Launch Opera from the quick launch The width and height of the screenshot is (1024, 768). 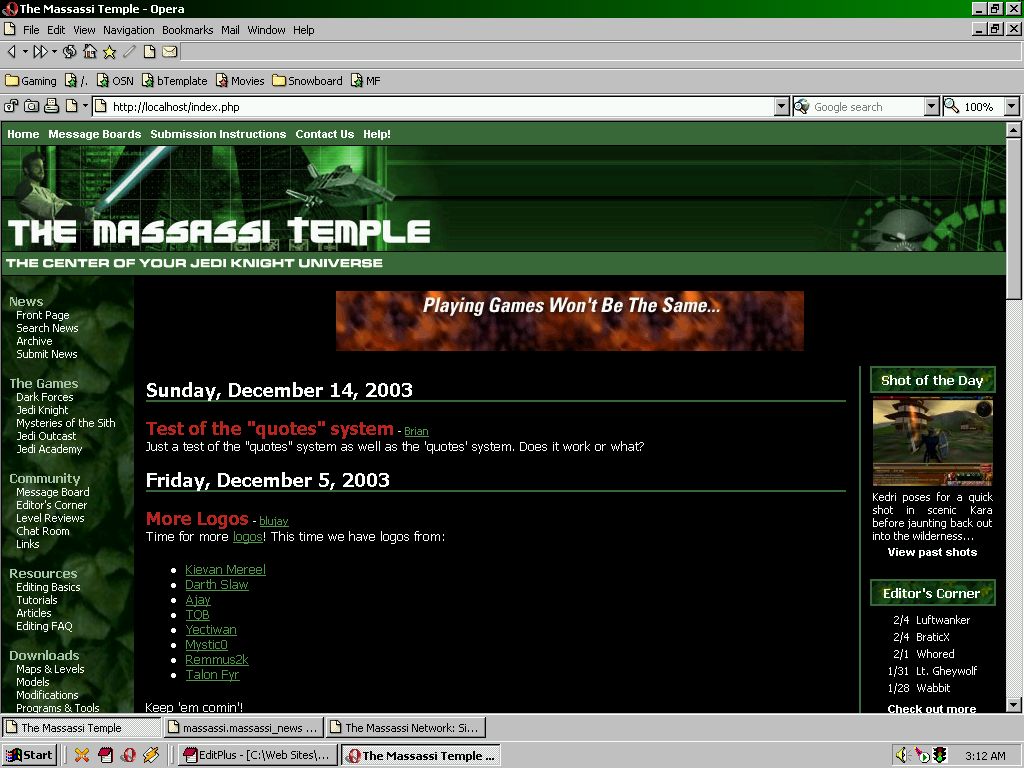pyautogui.click(x=128, y=755)
